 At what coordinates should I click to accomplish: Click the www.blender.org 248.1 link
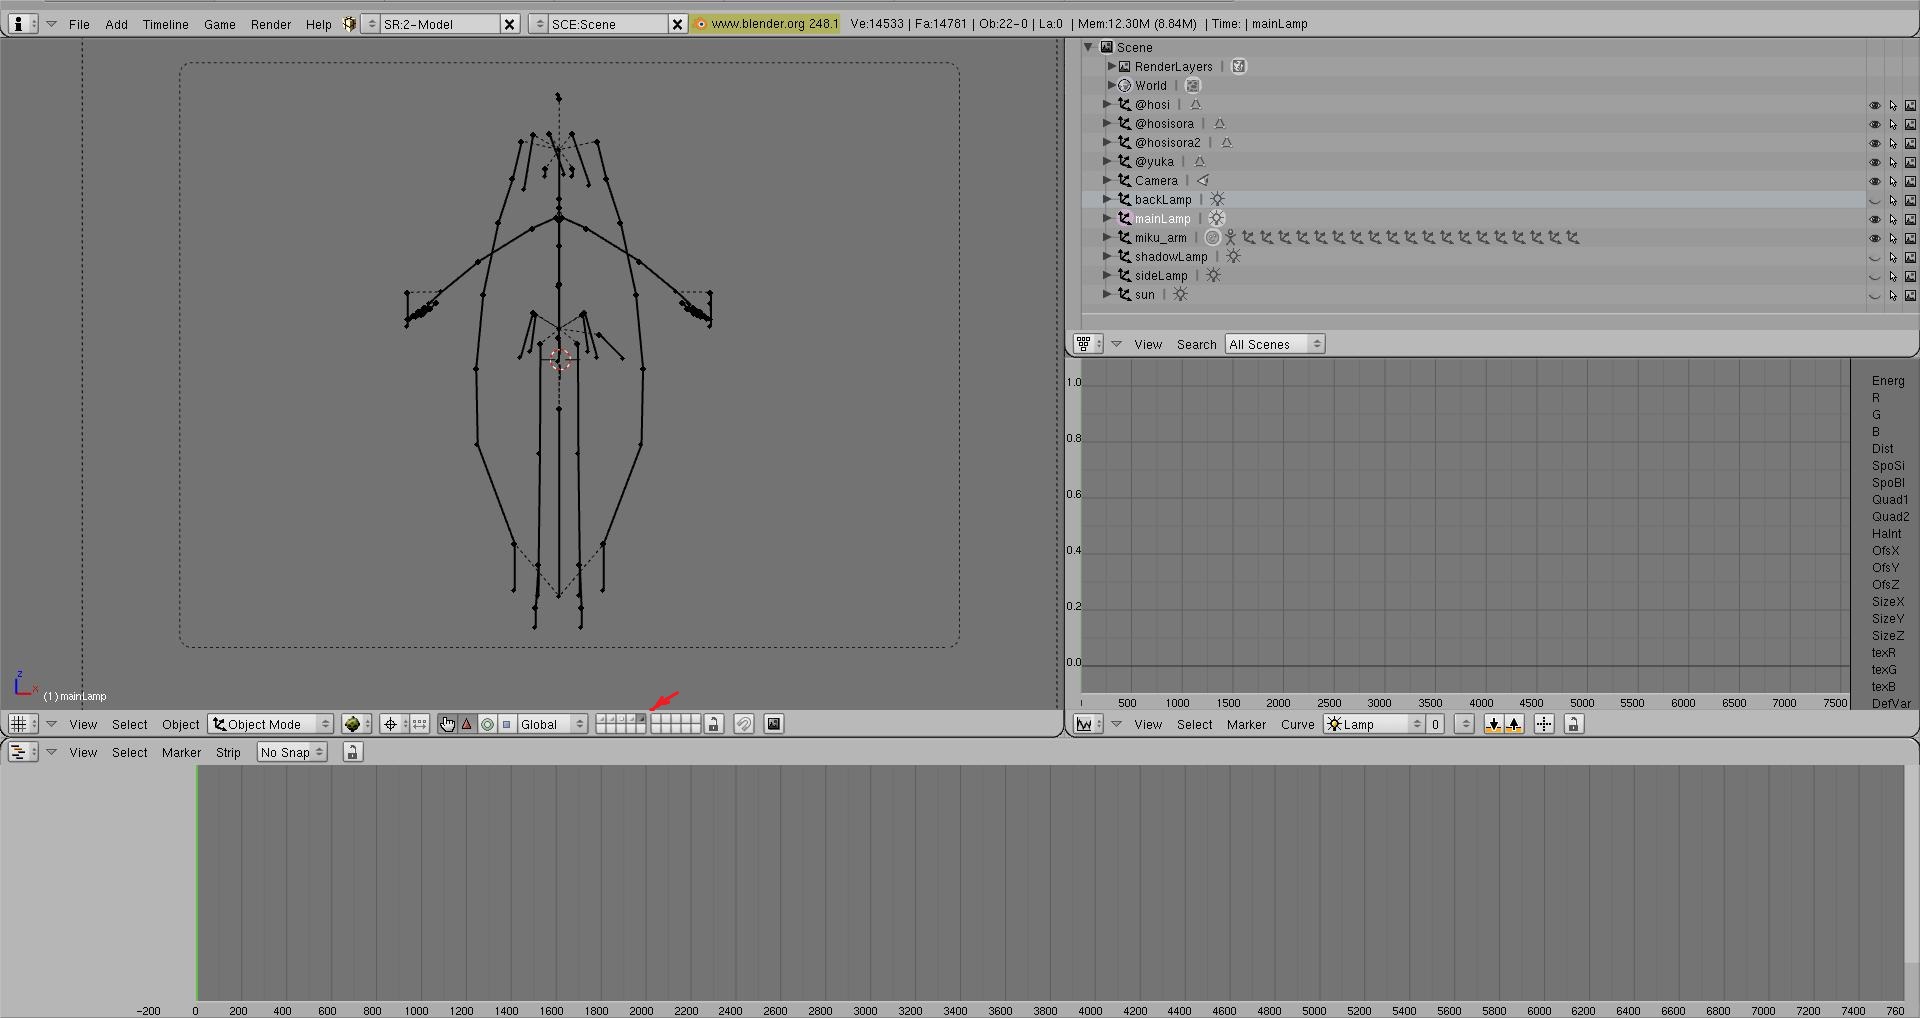(766, 23)
